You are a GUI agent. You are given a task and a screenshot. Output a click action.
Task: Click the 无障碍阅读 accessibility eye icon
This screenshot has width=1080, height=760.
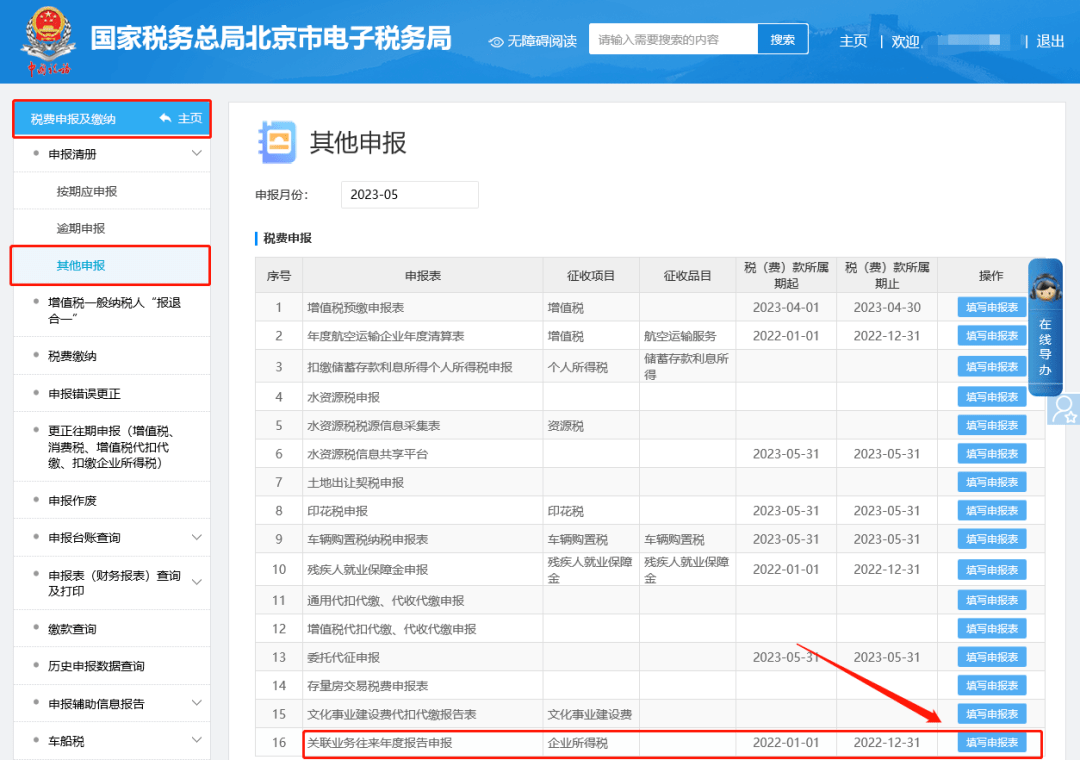[x=493, y=40]
